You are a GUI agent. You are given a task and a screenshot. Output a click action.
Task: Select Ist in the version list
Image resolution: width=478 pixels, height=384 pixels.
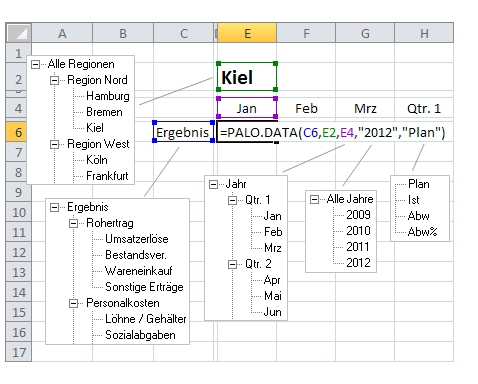tap(414, 200)
